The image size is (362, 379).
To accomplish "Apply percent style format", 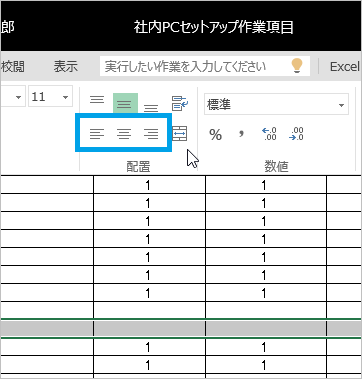I will click(x=215, y=135).
